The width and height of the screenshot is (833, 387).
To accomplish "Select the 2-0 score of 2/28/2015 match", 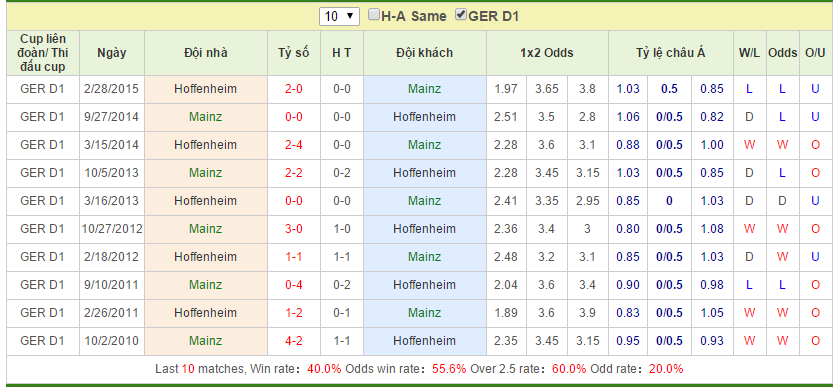I will (x=294, y=89).
